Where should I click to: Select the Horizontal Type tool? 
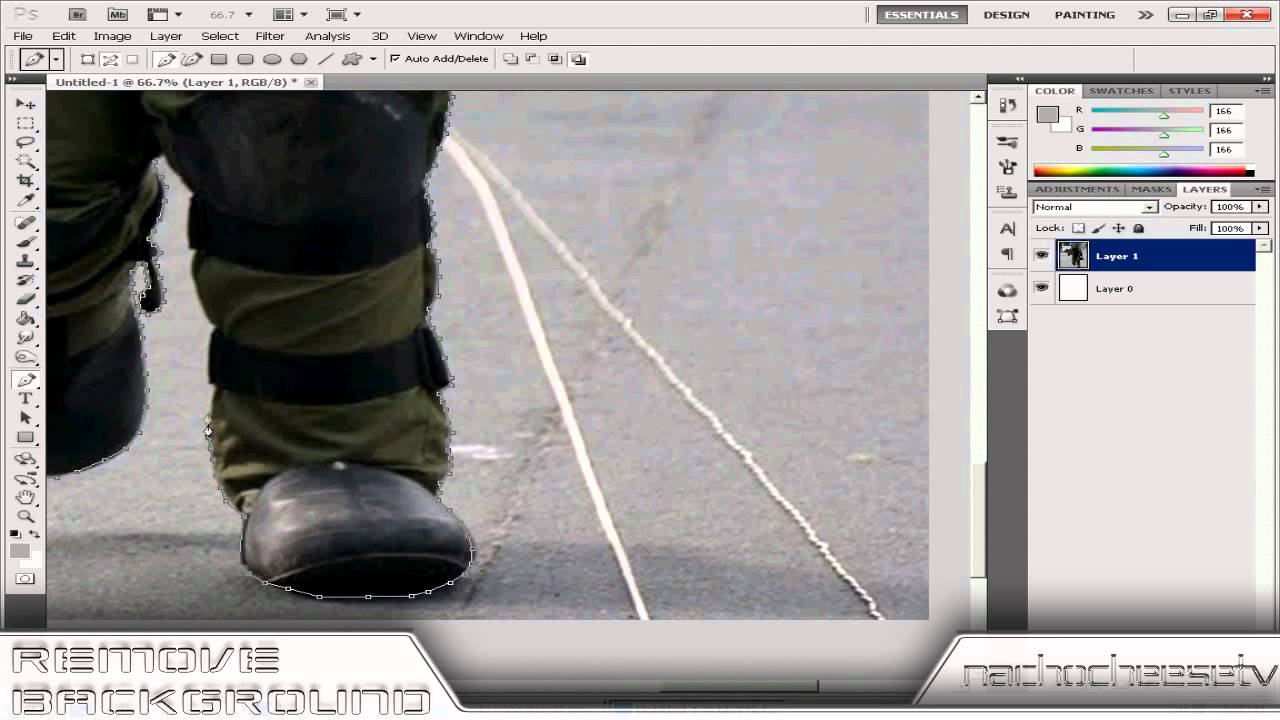coord(26,399)
